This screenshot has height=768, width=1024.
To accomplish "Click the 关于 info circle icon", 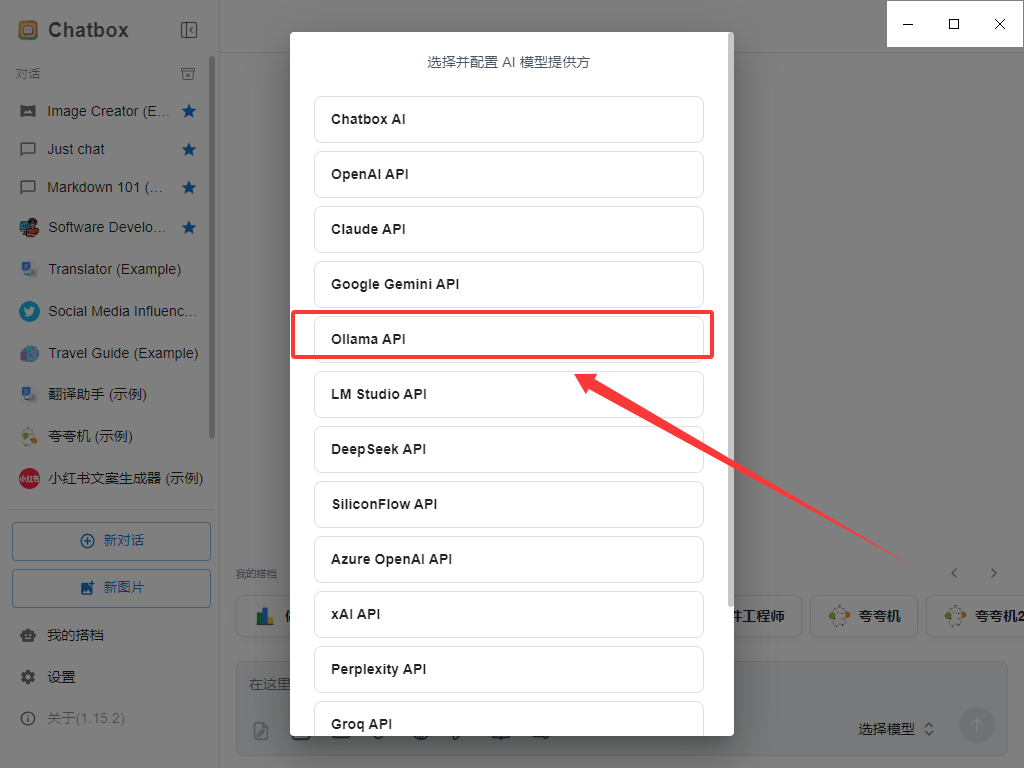I will [28, 718].
